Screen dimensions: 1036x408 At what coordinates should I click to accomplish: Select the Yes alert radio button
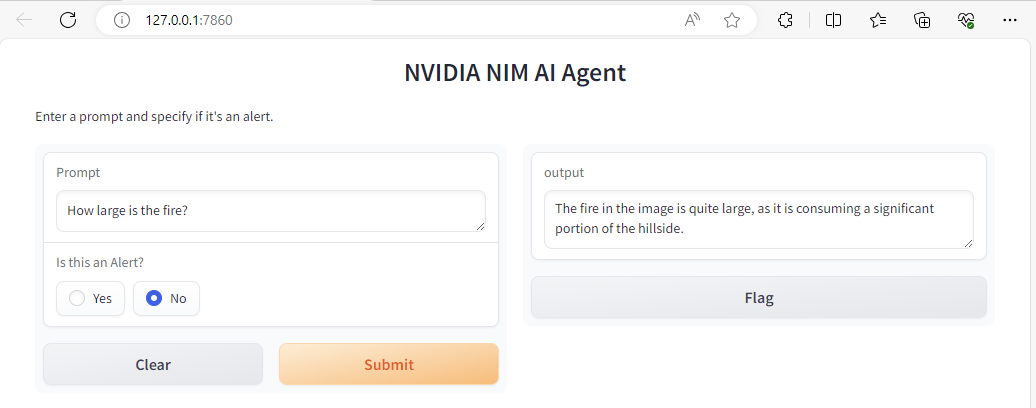coord(78,298)
